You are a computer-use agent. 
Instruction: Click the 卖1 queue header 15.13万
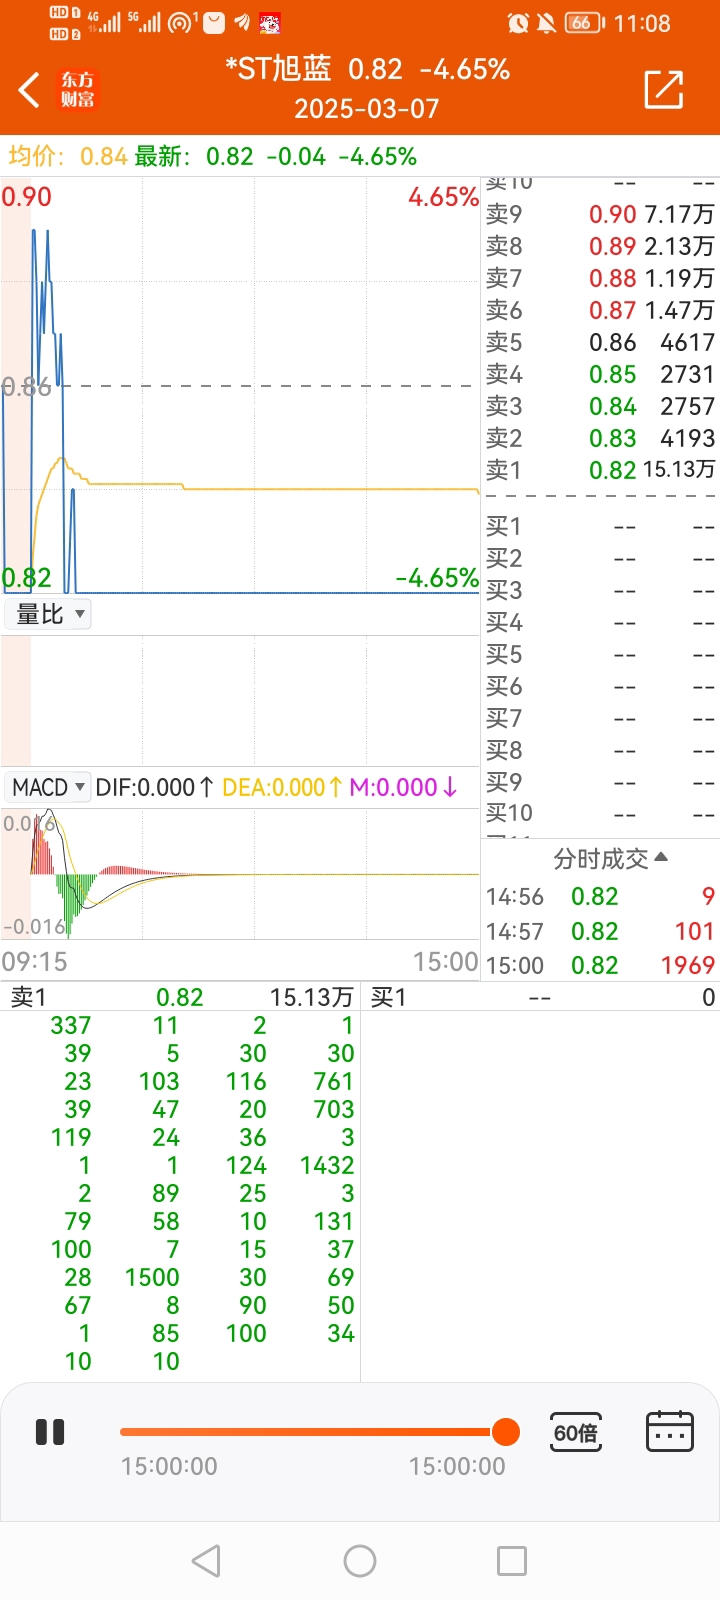tap(182, 997)
